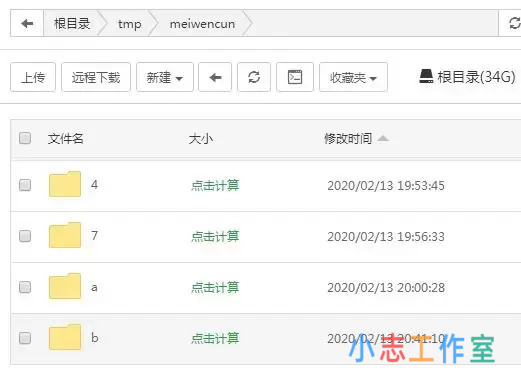Click refresh icon at breadcrumb right end

(515, 23)
